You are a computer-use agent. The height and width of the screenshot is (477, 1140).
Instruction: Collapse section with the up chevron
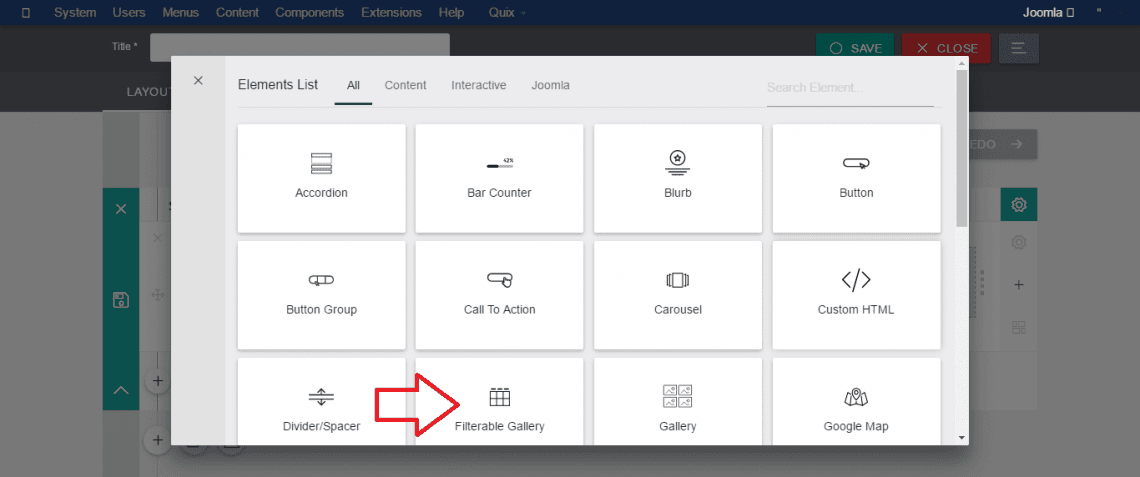click(121, 390)
